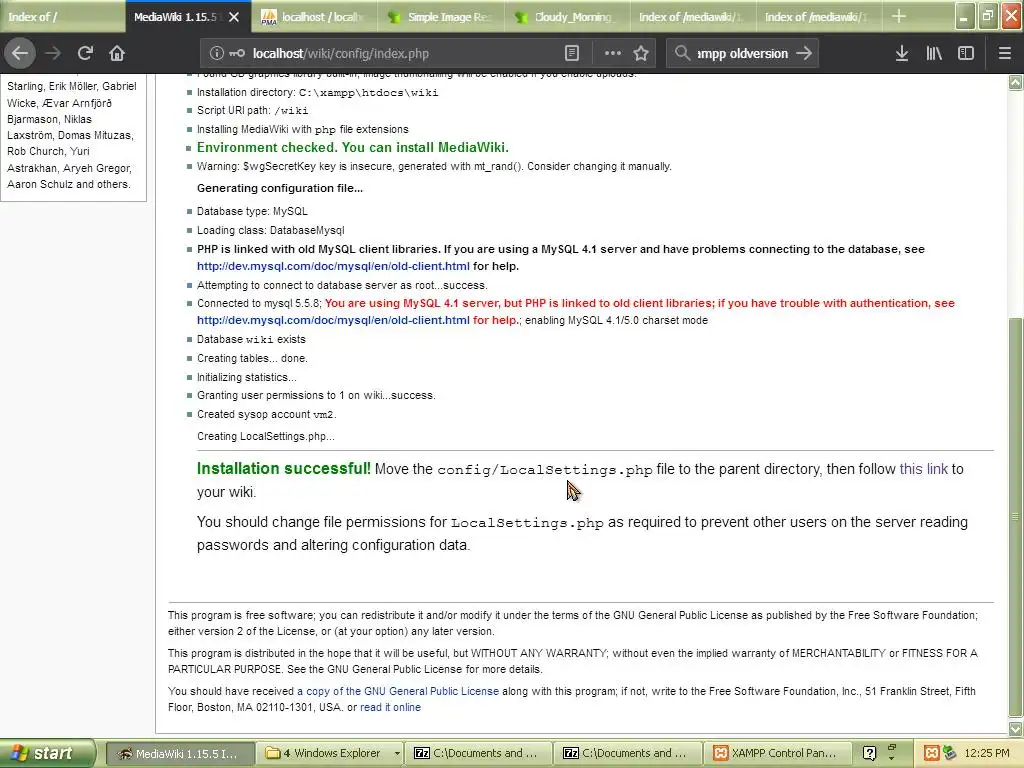Click 'Loading class: DatabaseMysql' line

270,231
